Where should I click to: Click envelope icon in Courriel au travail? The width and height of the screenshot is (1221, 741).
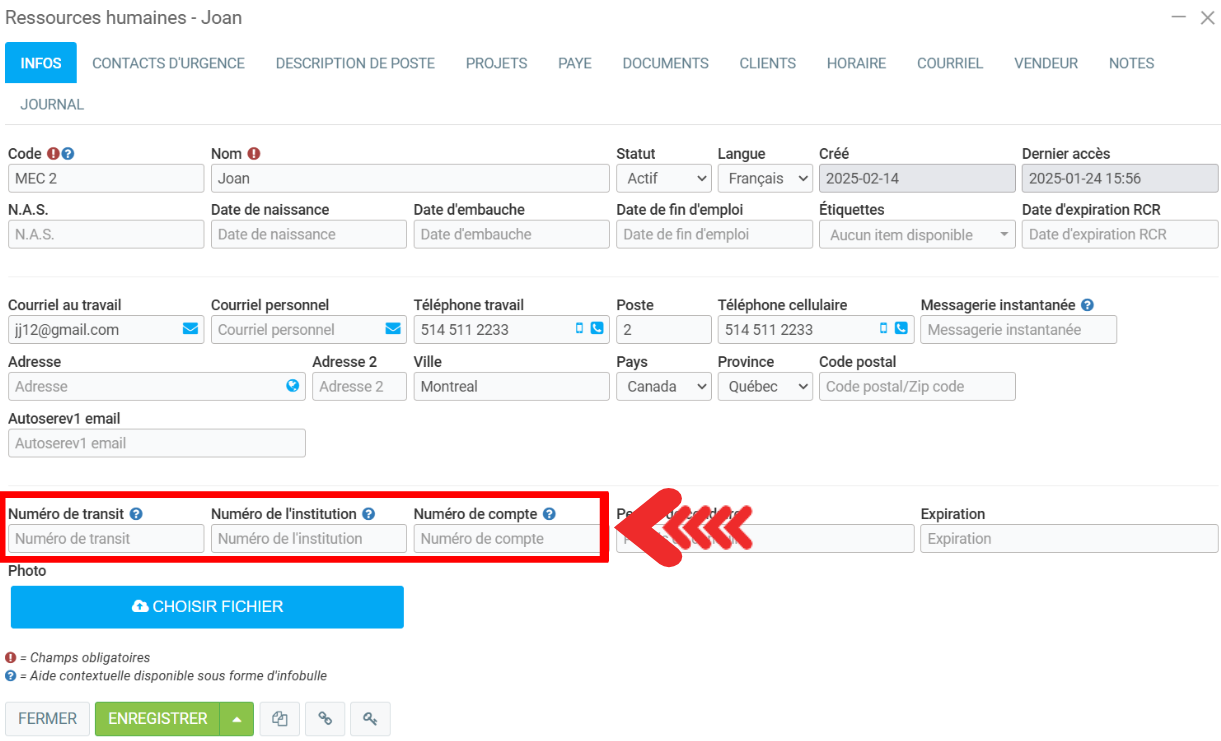point(190,329)
